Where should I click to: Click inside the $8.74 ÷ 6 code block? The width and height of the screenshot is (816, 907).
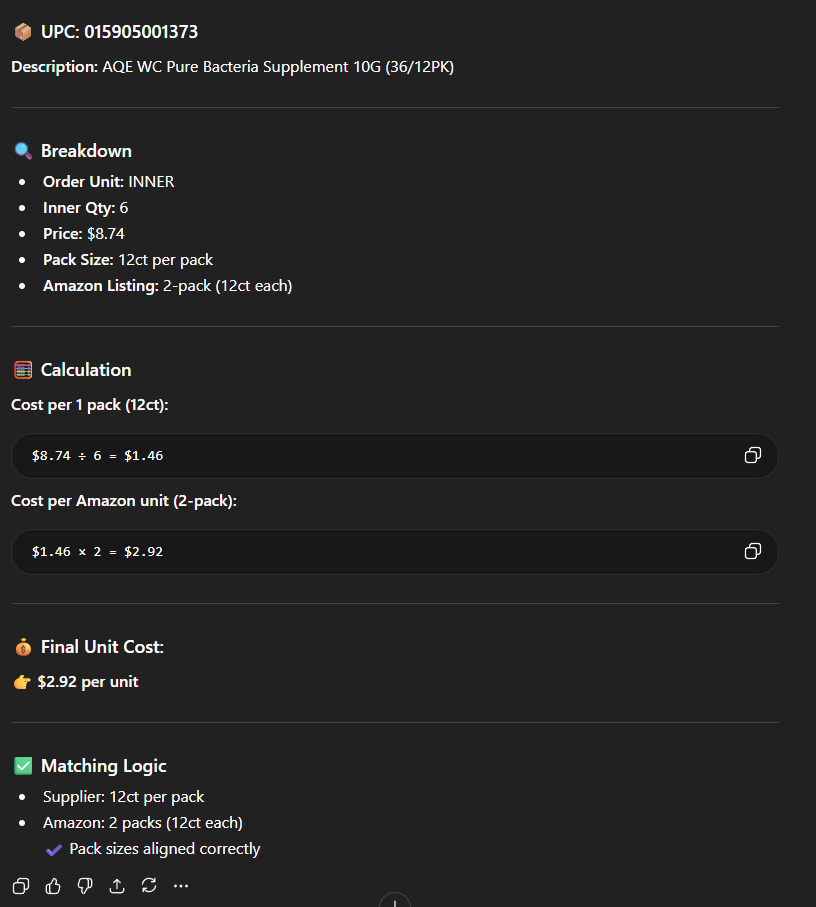400,456
